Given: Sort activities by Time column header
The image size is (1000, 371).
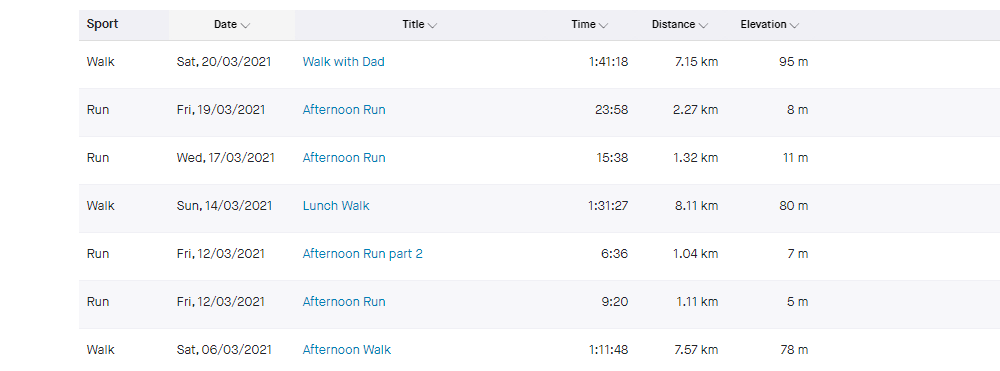Looking at the screenshot, I should [589, 25].
